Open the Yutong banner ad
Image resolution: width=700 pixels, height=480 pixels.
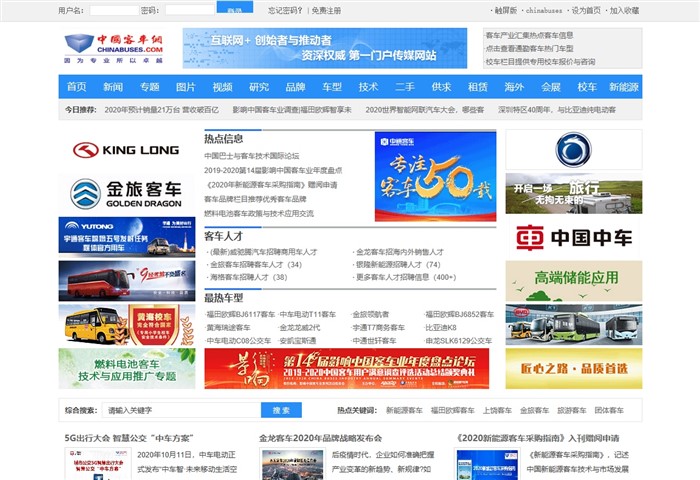point(127,237)
